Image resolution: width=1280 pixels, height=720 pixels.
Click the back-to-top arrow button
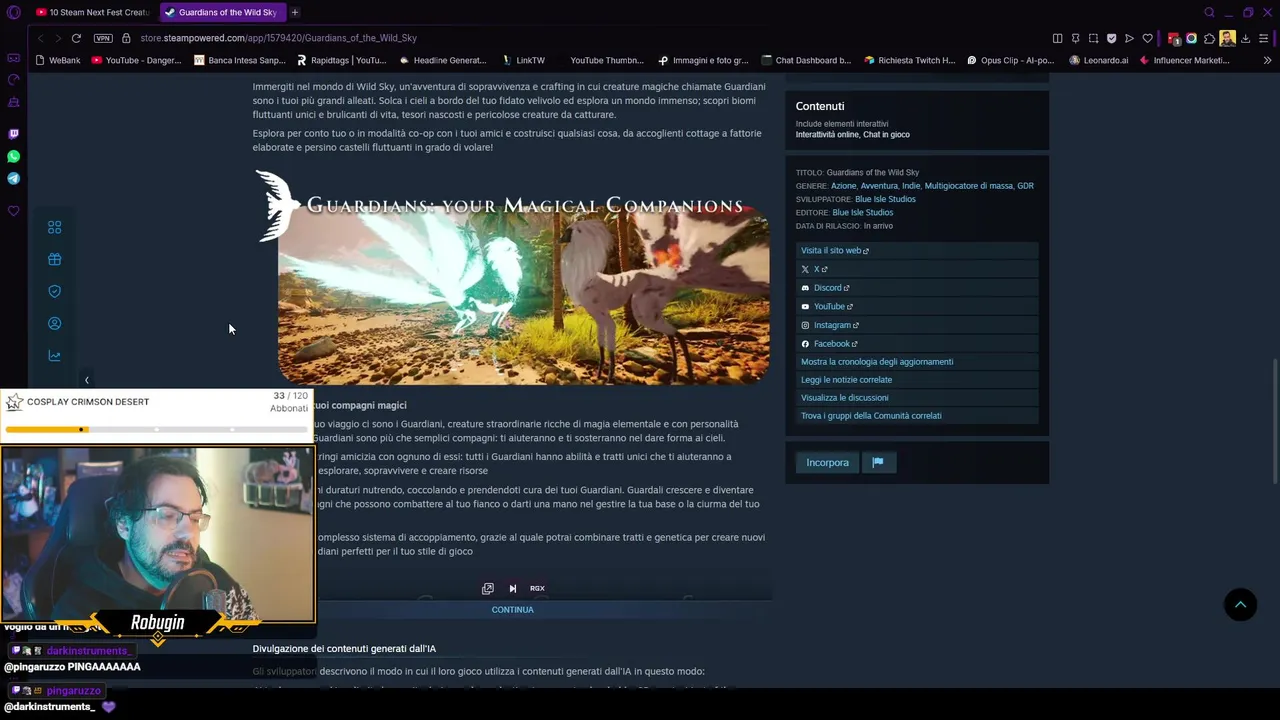click(1240, 604)
